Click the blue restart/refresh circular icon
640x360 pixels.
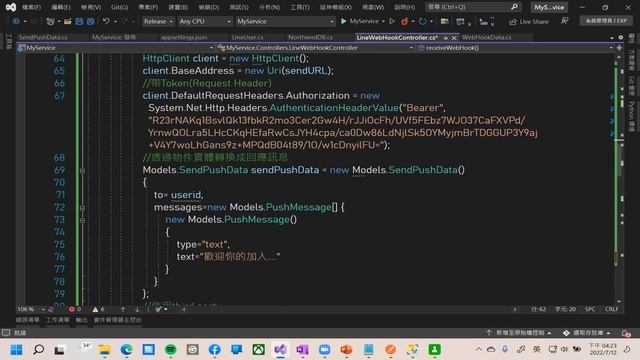(x=422, y=21)
